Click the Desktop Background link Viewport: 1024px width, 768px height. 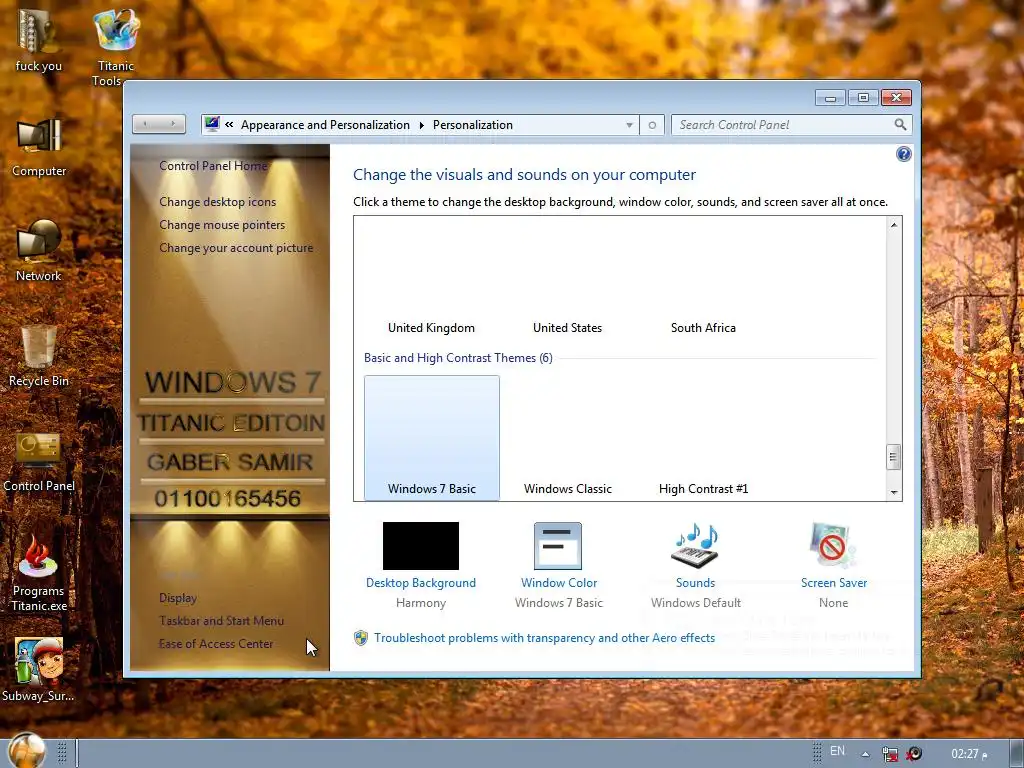pos(421,583)
